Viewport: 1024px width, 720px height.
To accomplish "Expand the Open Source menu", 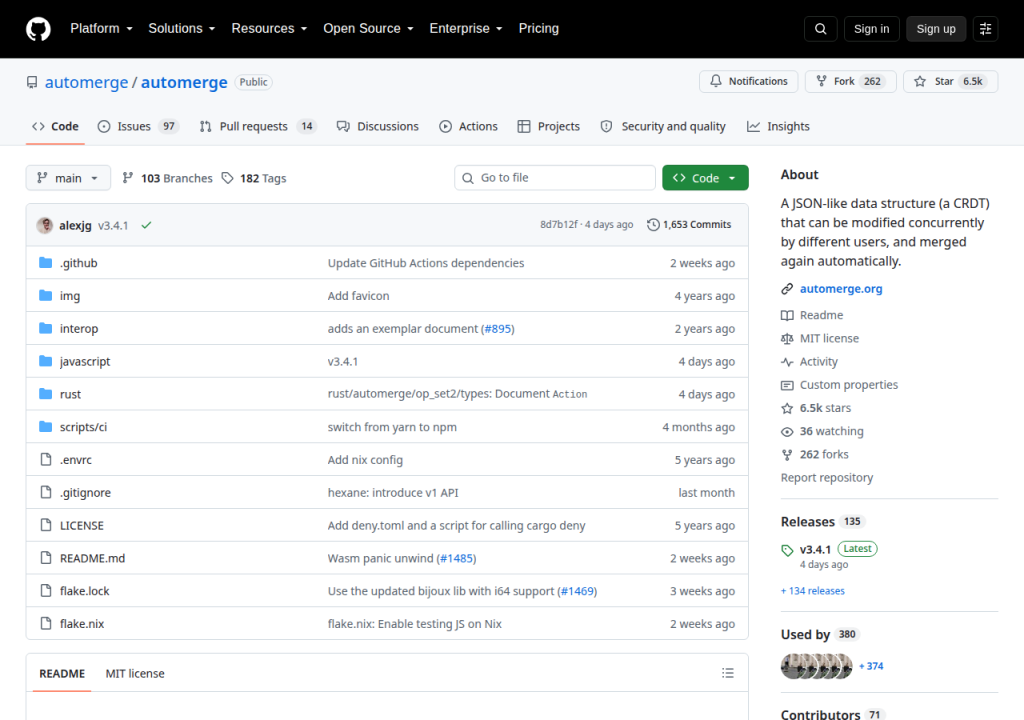I will click(x=368, y=29).
